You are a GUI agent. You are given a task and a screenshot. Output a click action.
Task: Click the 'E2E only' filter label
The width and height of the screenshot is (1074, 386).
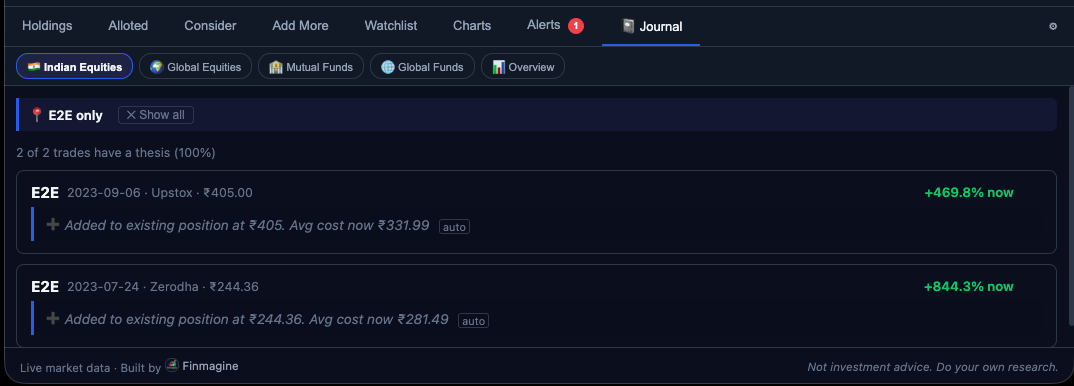pos(75,115)
